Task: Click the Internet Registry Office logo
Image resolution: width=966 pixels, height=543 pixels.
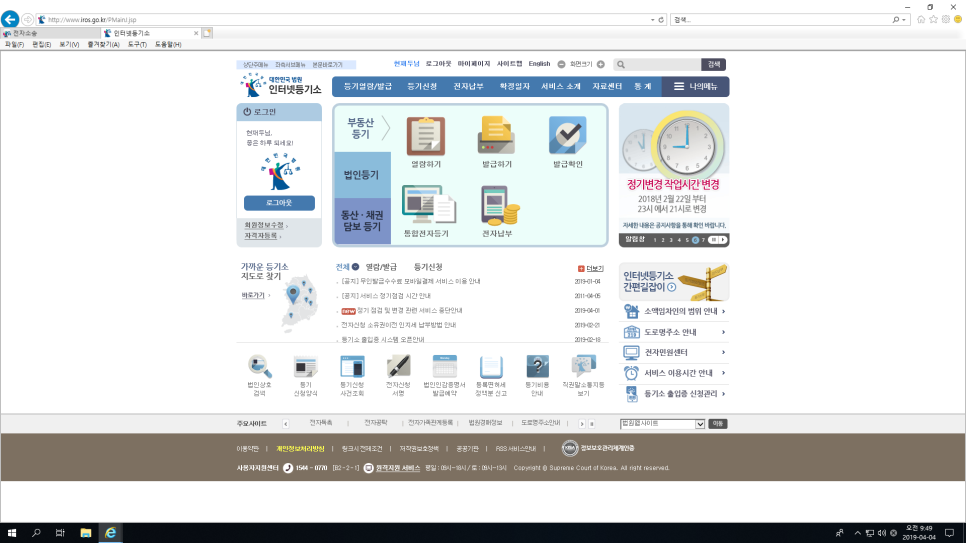Action: click(x=281, y=85)
